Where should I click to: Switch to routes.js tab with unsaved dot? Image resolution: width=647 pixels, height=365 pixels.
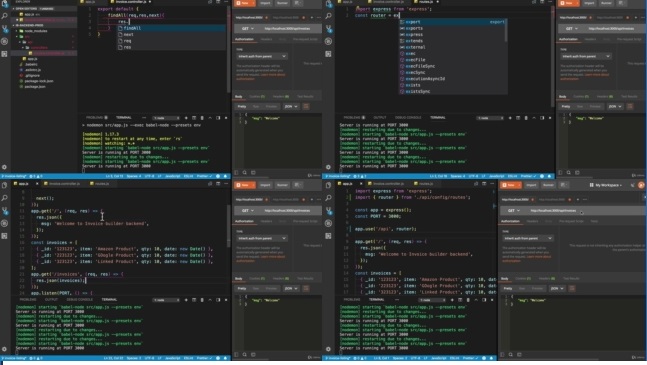[x=426, y=2]
